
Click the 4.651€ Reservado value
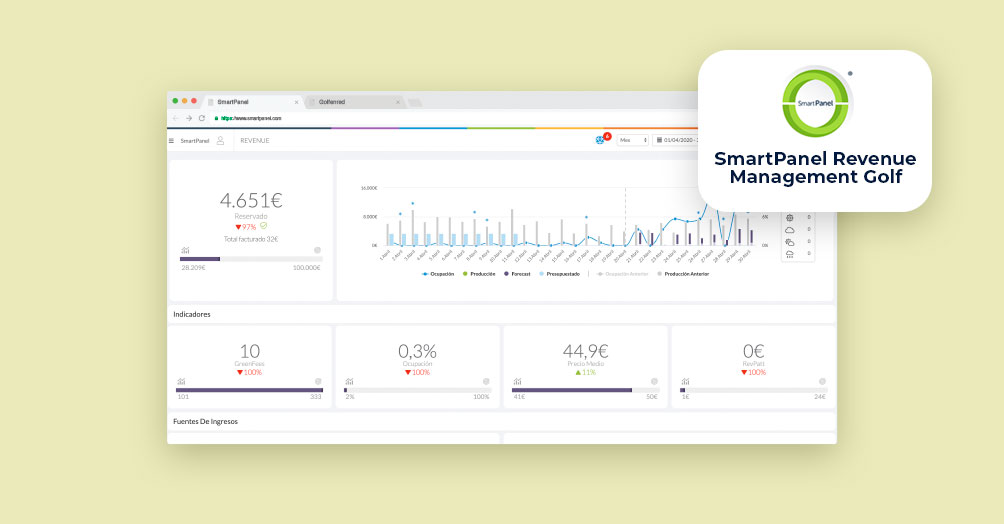pyautogui.click(x=251, y=201)
